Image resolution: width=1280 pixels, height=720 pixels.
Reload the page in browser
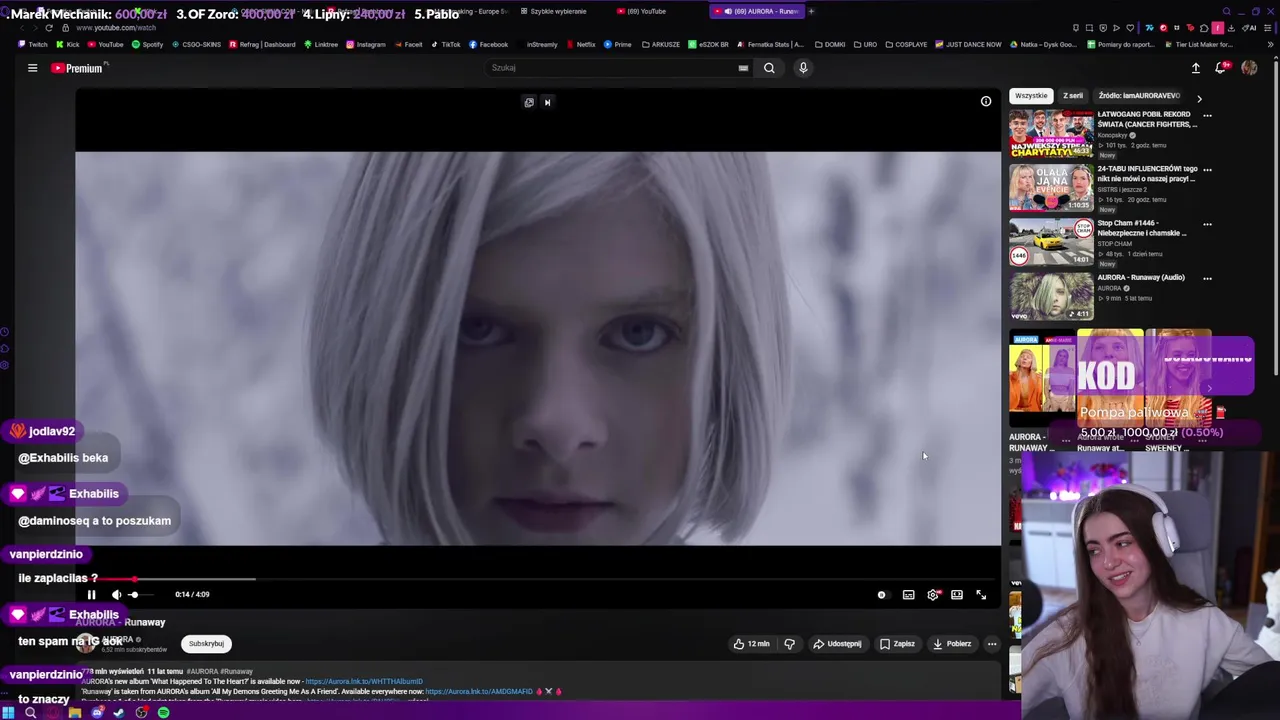click(x=49, y=28)
